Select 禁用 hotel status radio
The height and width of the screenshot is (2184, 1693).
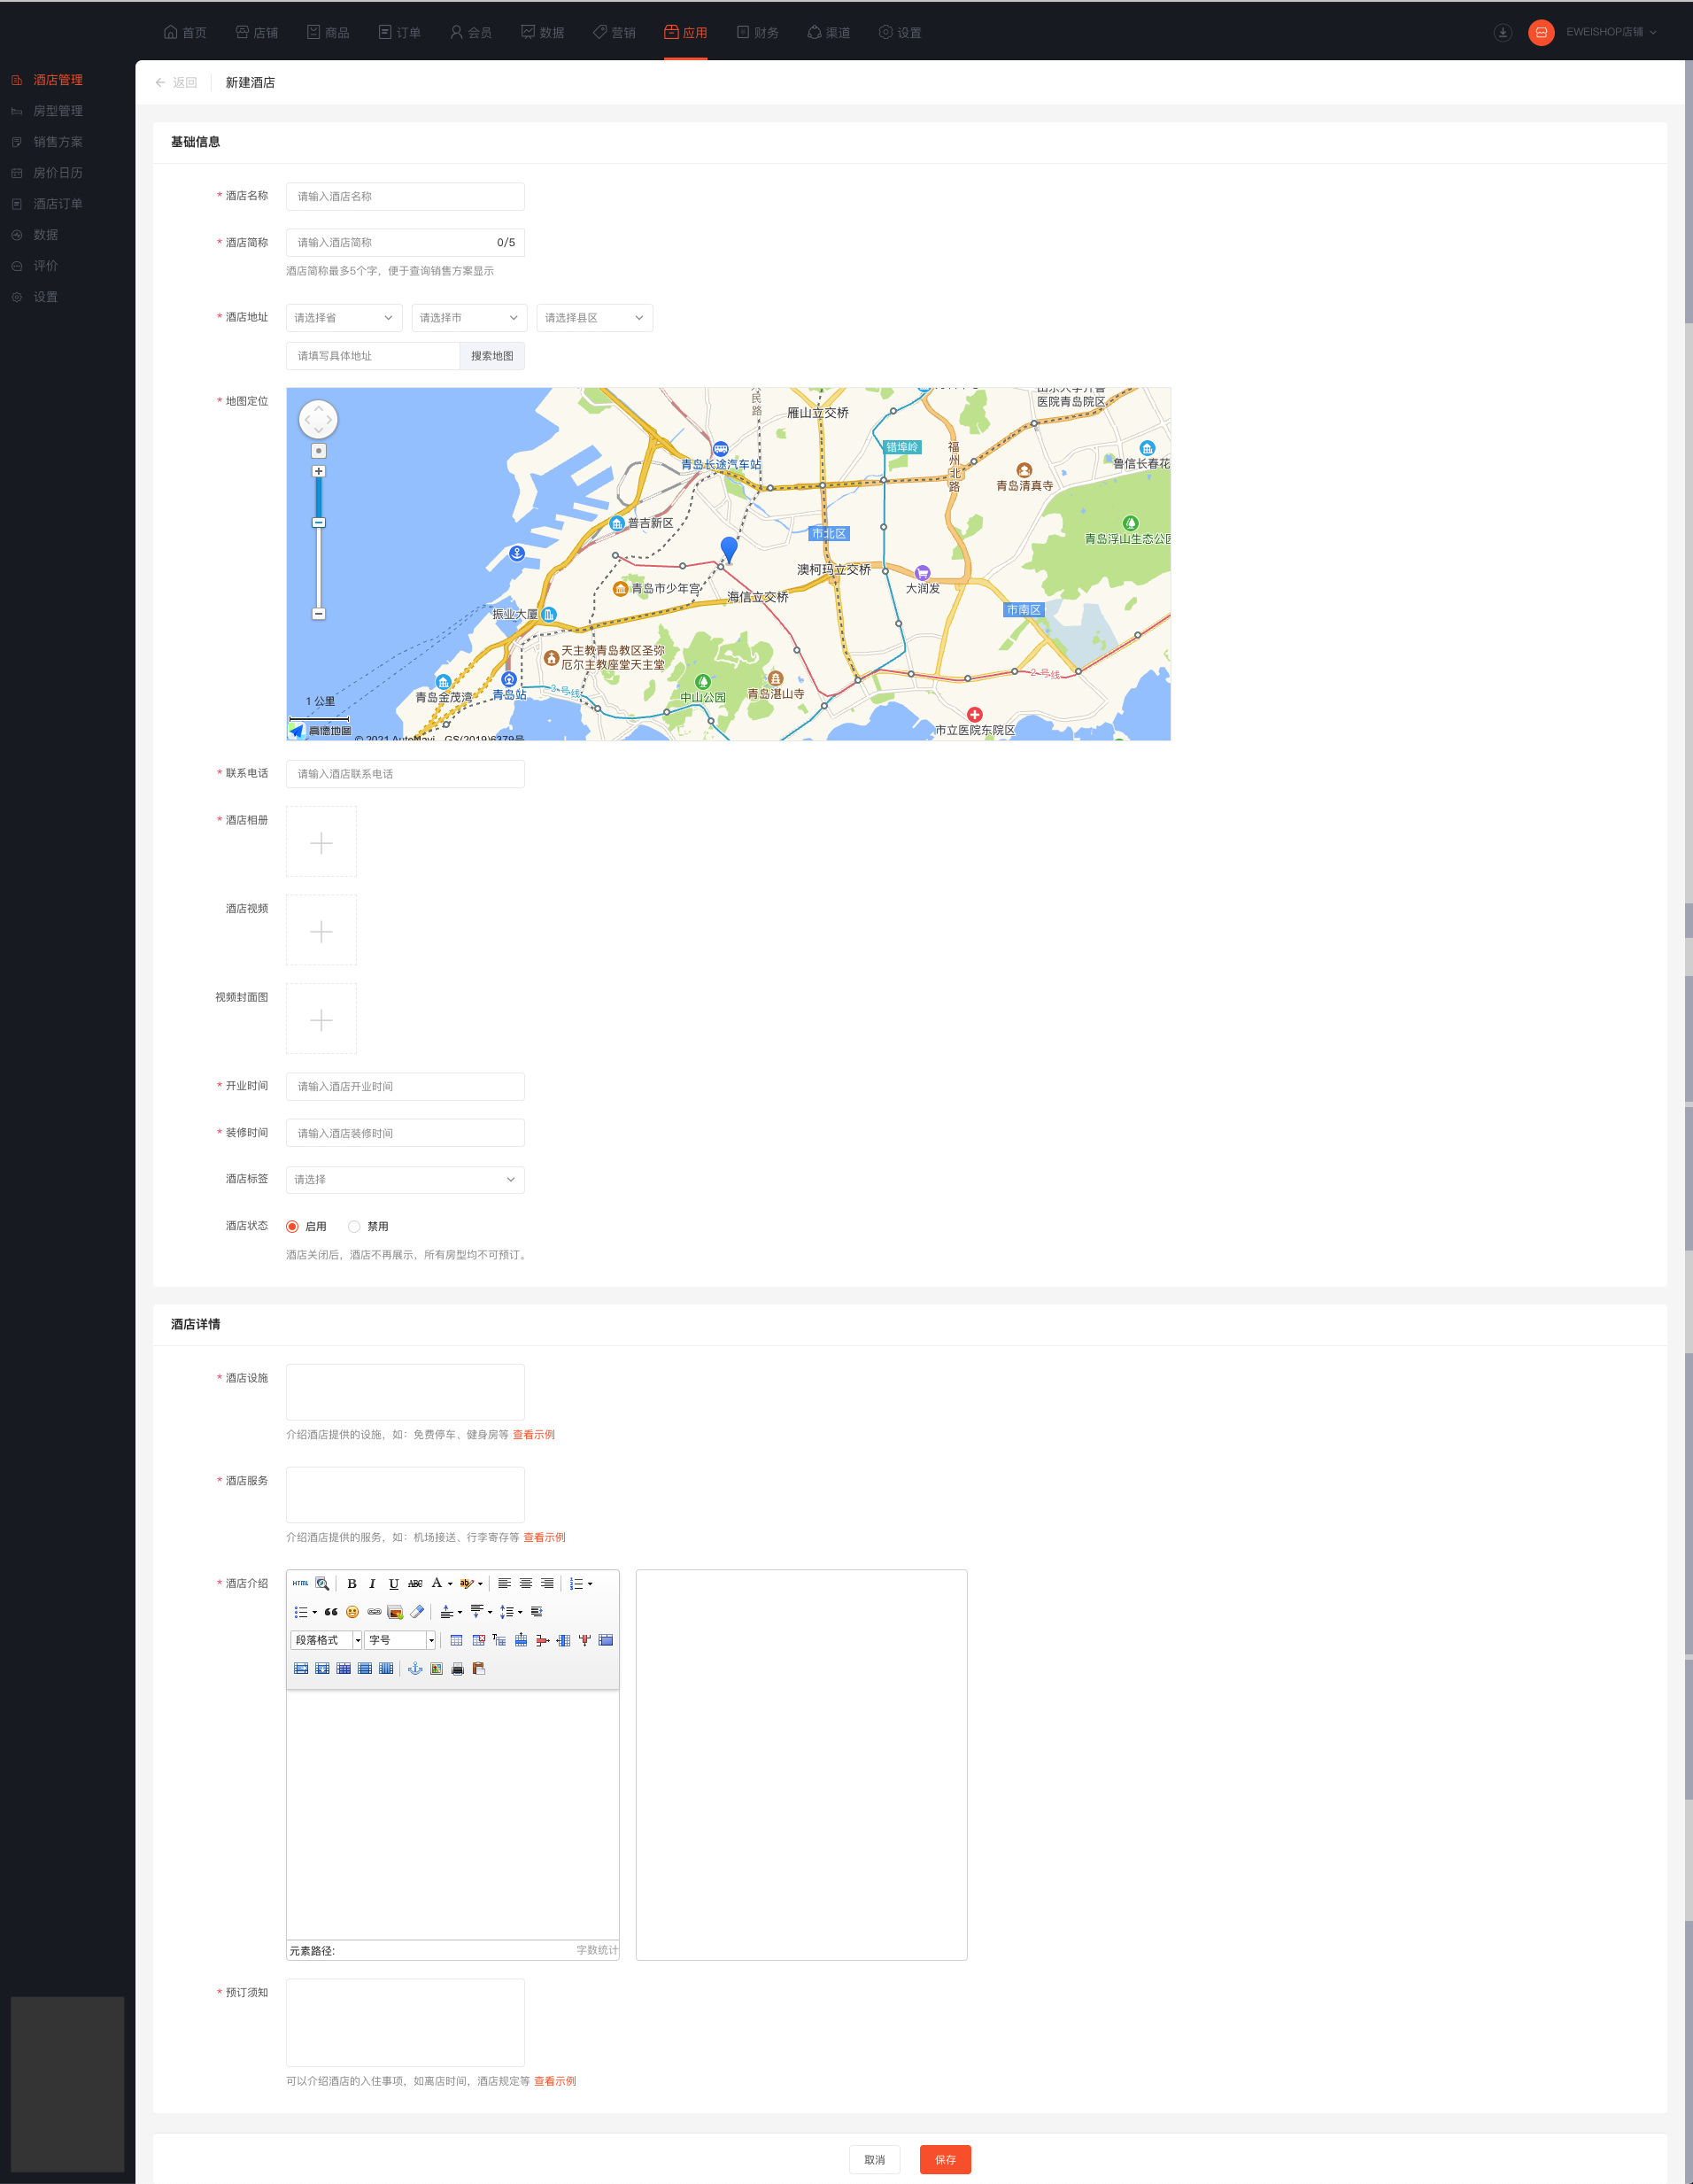[x=354, y=1226]
